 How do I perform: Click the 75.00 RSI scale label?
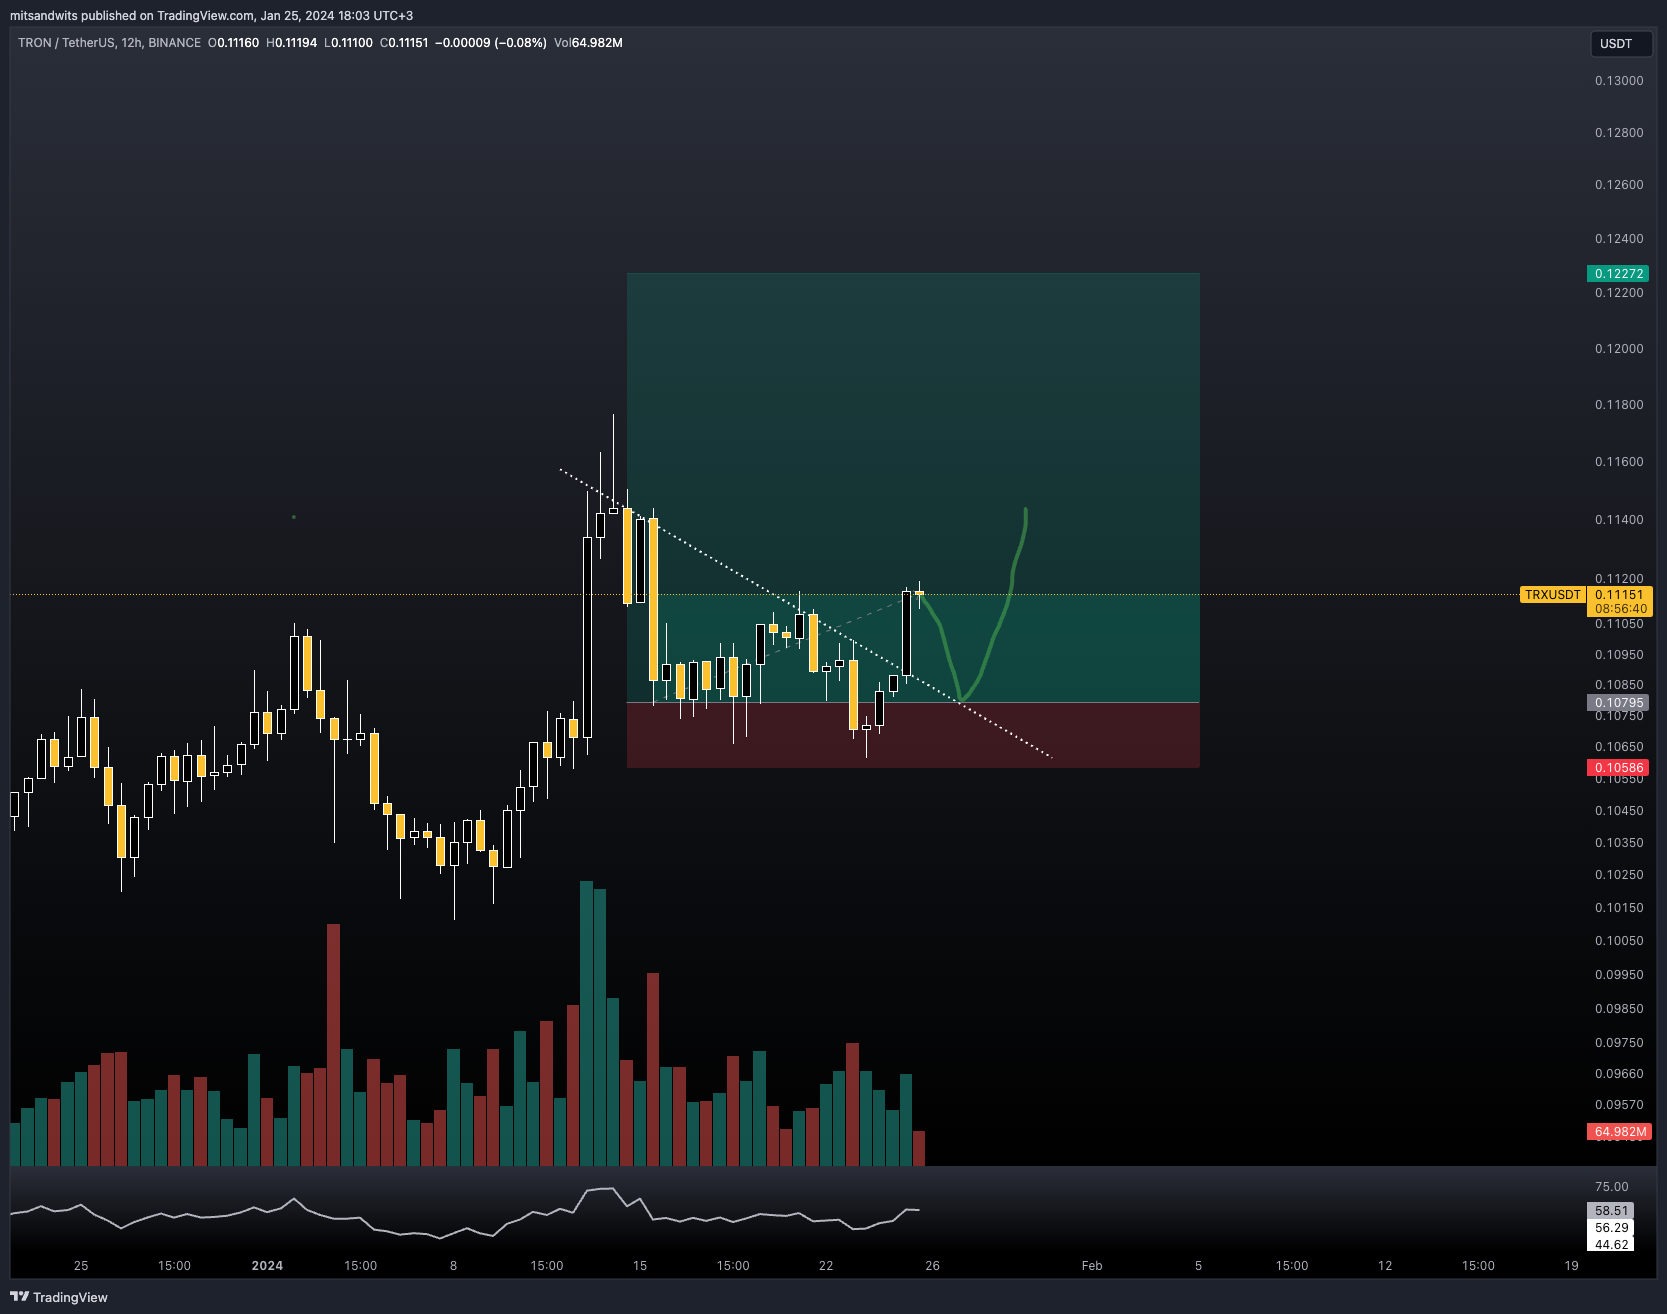tap(1611, 1187)
